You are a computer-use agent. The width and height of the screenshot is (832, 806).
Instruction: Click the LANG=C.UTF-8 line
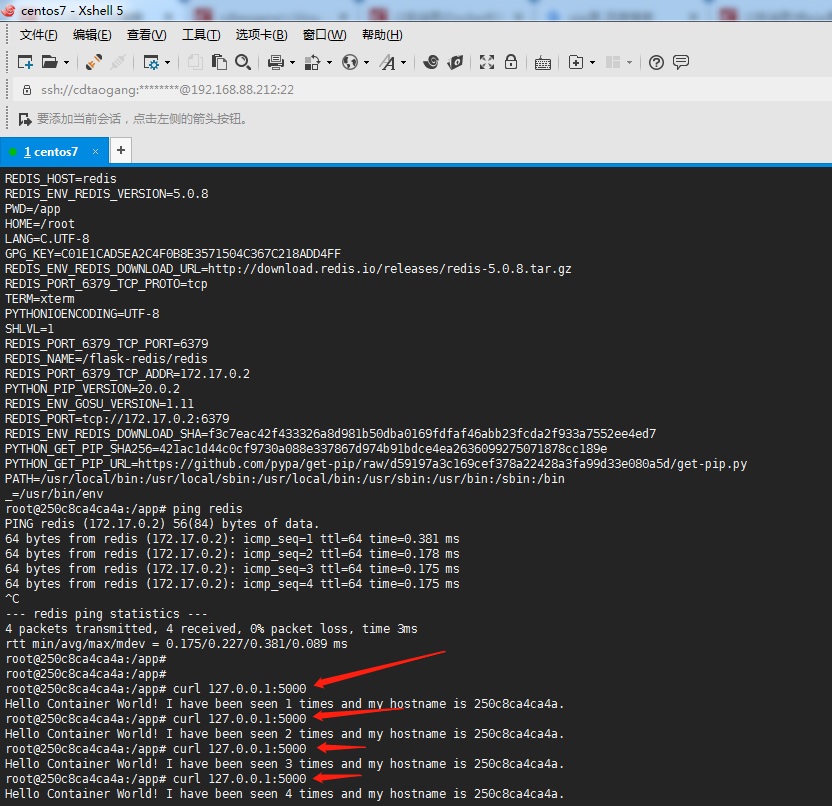pos(47,239)
